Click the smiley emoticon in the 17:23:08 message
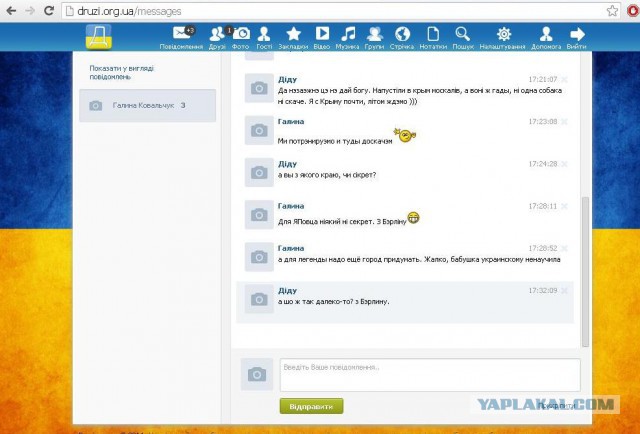 tap(405, 135)
